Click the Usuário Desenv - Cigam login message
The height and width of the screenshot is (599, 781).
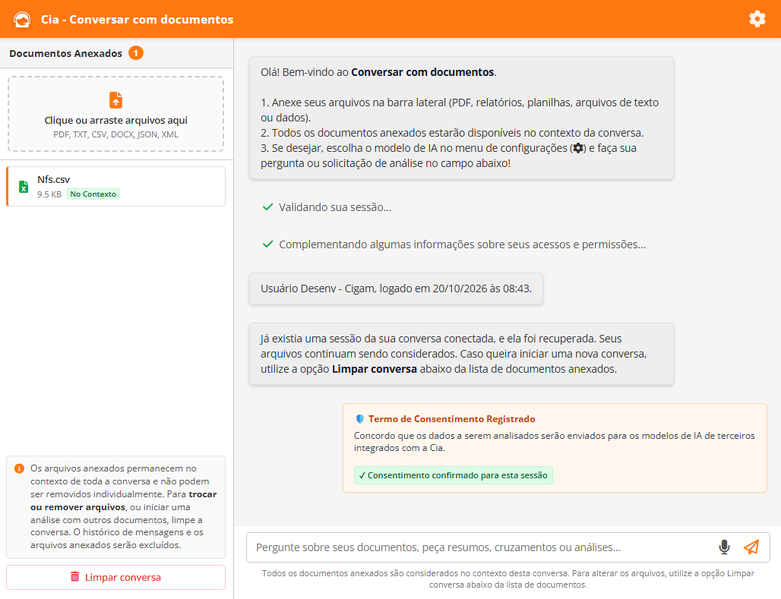396,288
